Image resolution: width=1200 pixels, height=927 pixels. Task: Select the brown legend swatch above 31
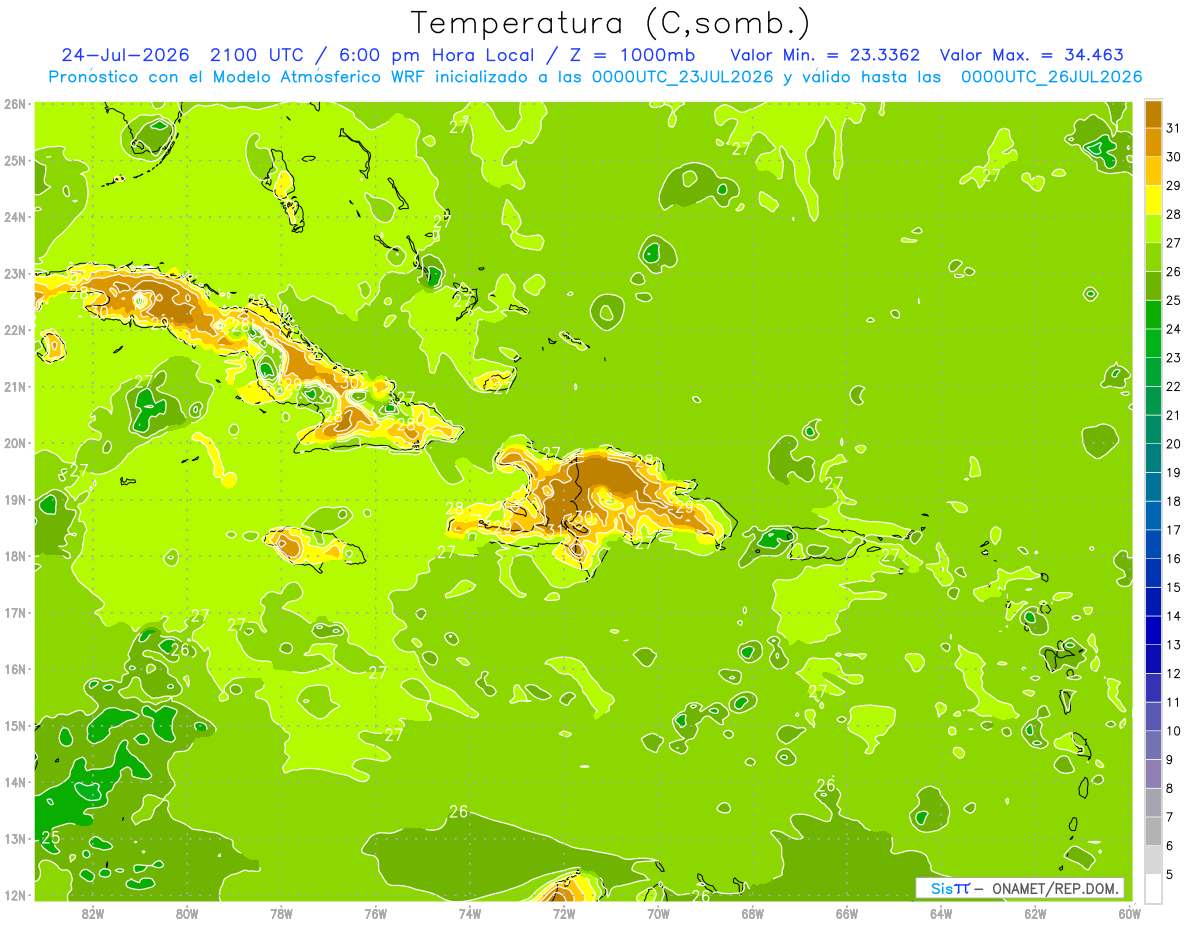1153,114
